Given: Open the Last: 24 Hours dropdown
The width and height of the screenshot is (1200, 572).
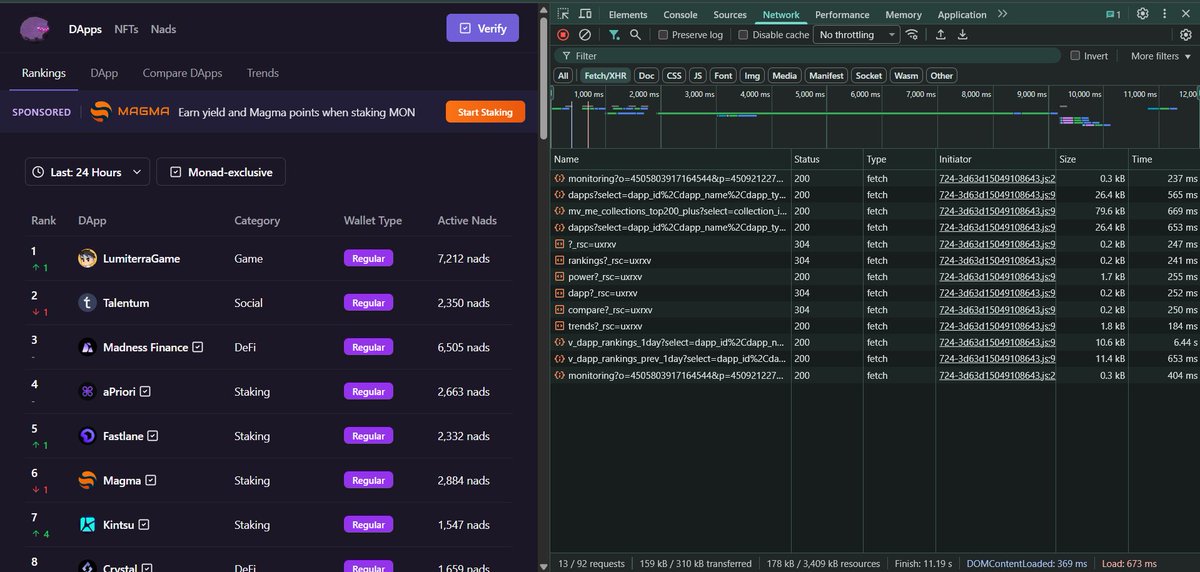Looking at the screenshot, I should [87, 172].
